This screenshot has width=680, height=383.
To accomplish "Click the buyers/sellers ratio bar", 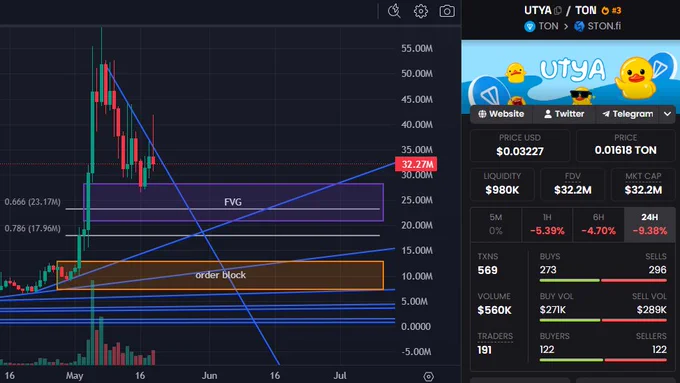I will click(x=603, y=360).
